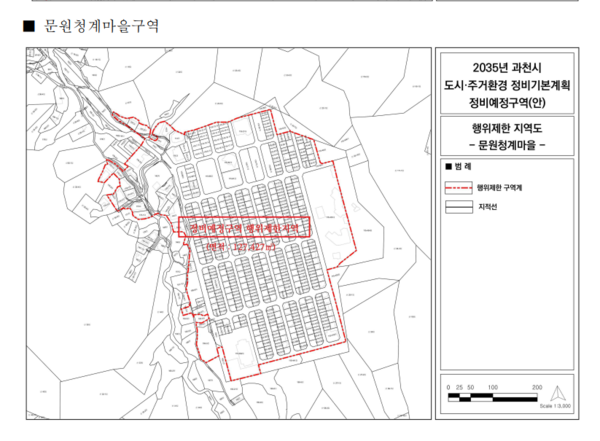This screenshot has height=441, width=600.
Task: Click the small square bullet beside 범례
Action: pyautogui.click(x=447, y=164)
